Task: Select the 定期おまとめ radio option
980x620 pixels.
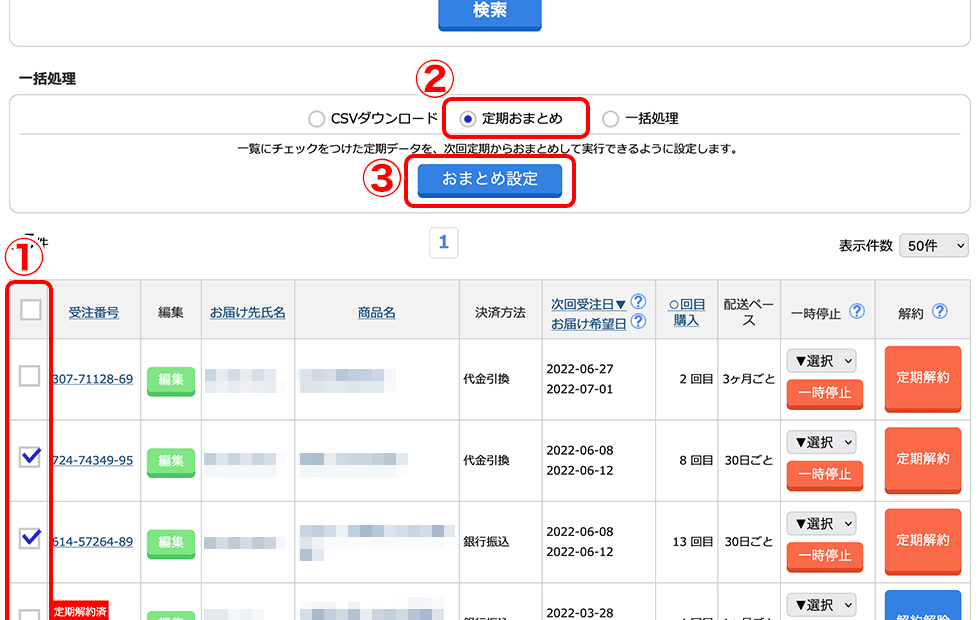Action: tap(468, 119)
